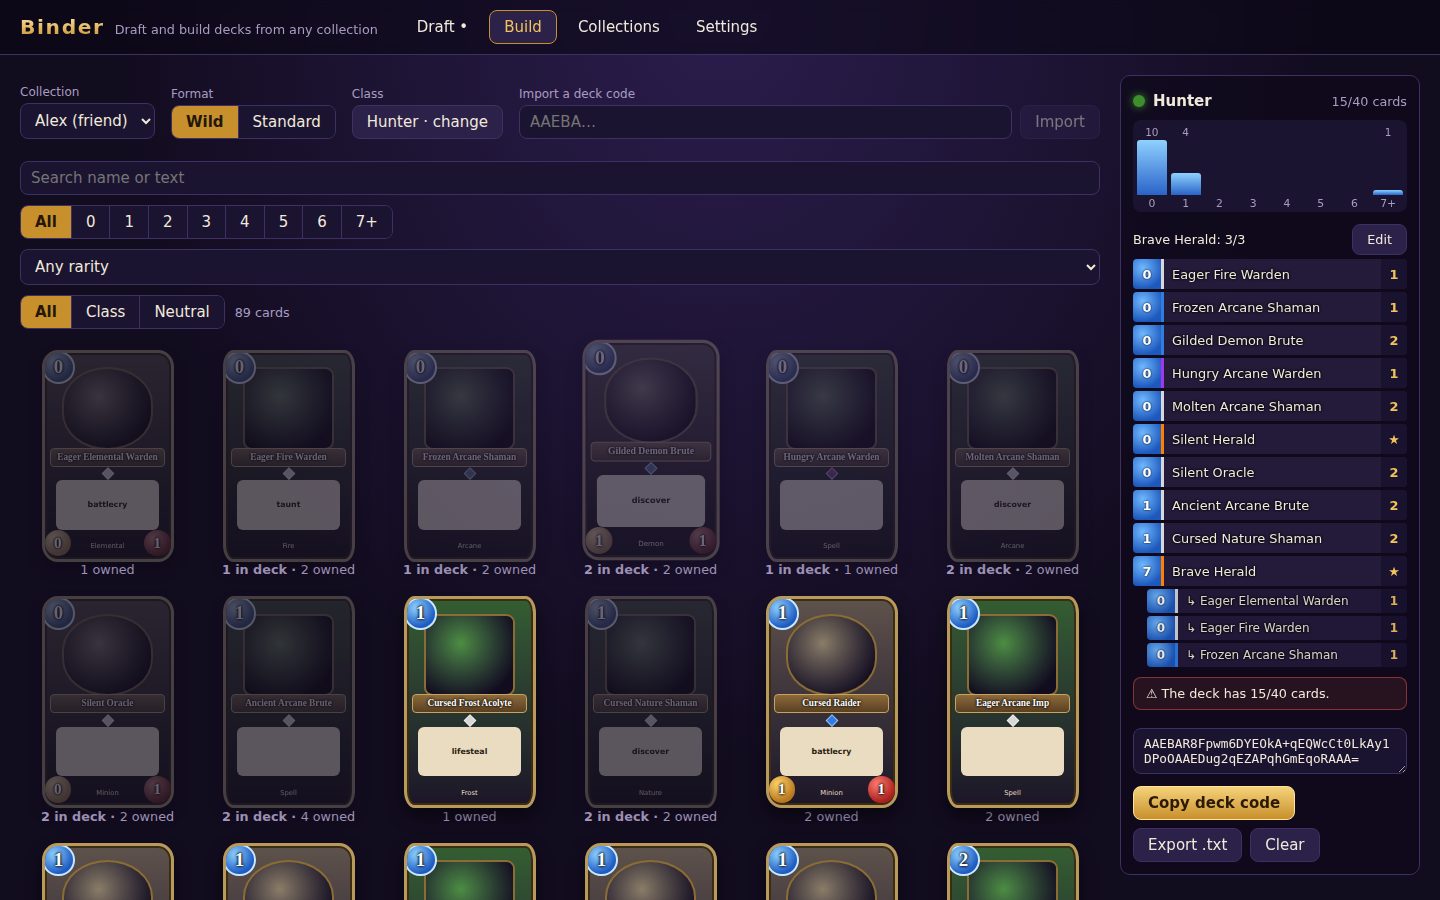Click the warning icon in the deck size alert
The width and height of the screenshot is (1440, 900).
[1151, 693]
